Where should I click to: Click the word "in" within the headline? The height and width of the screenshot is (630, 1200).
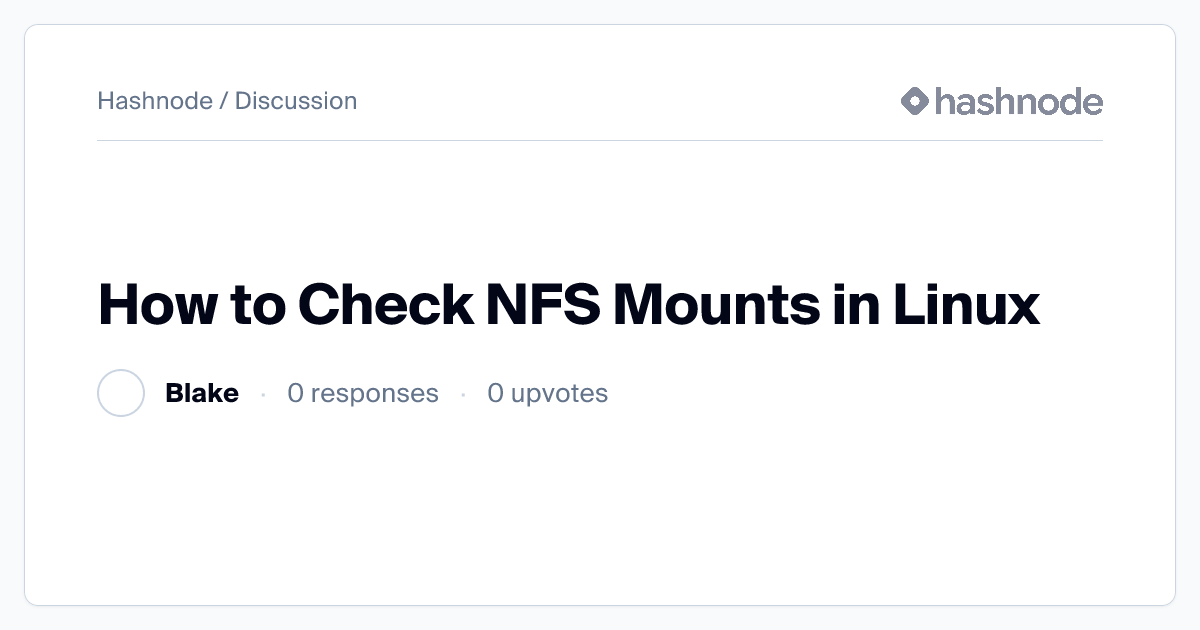(855, 305)
